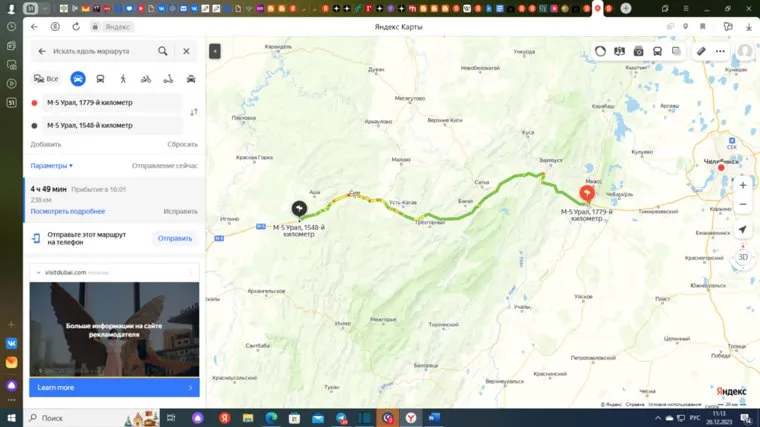This screenshot has height=427, width=760.
Task: Choose the walking route mode
Action: coord(123,78)
